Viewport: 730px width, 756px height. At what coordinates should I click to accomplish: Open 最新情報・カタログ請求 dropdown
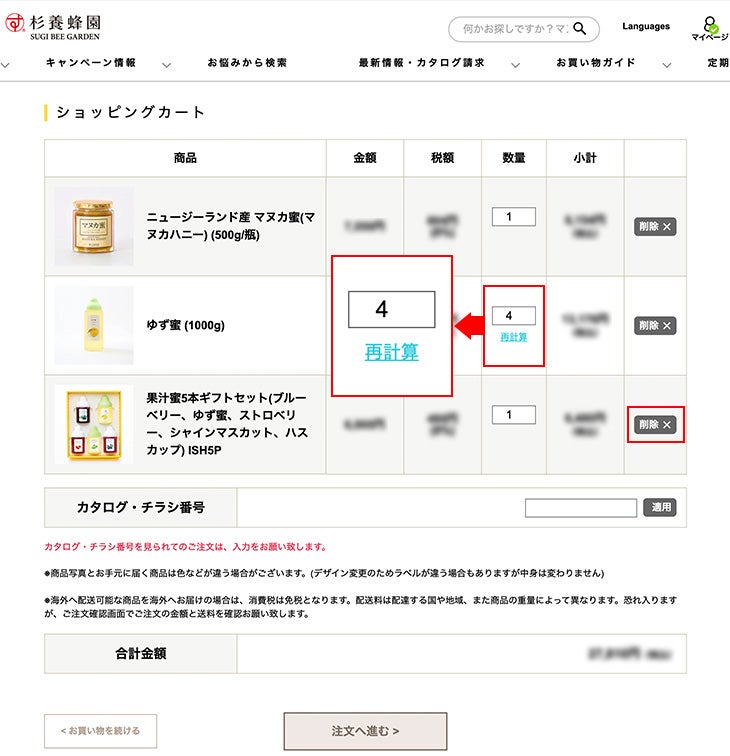pyautogui.click(x=422, y=63)
